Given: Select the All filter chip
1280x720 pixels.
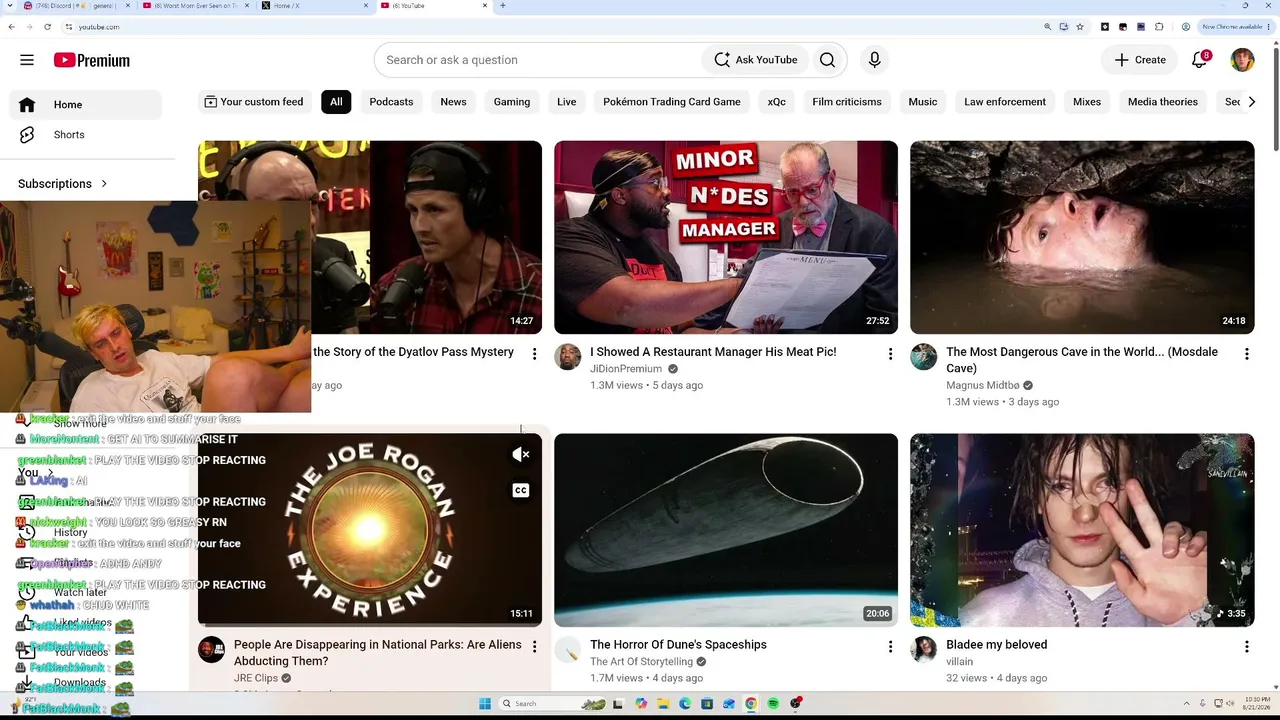Looking at the screenshot, I should point(336,102).
